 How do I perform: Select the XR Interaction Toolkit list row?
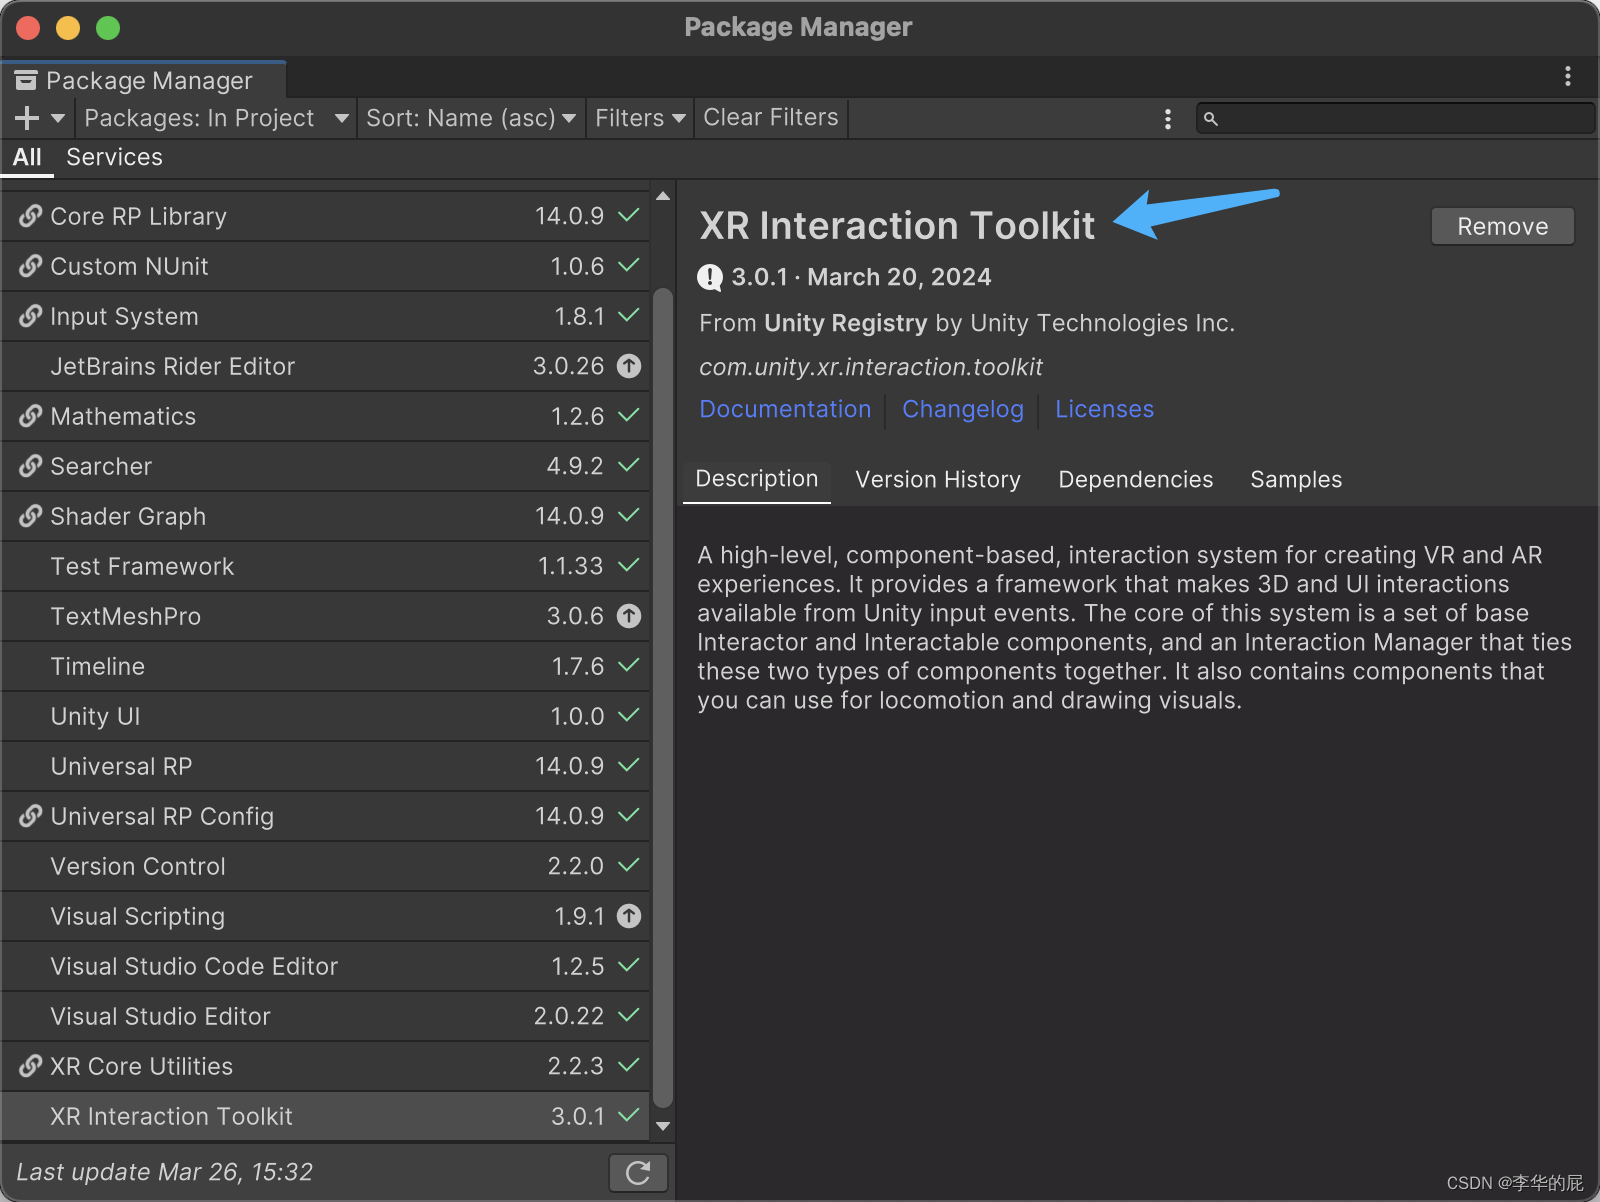pos(325,1116)
